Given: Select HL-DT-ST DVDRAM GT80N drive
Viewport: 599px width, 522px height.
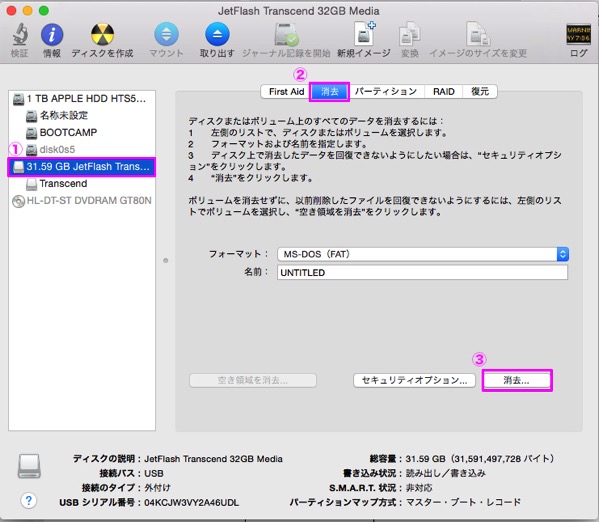Looking at the screenshot, I should (x=82, y=201).
